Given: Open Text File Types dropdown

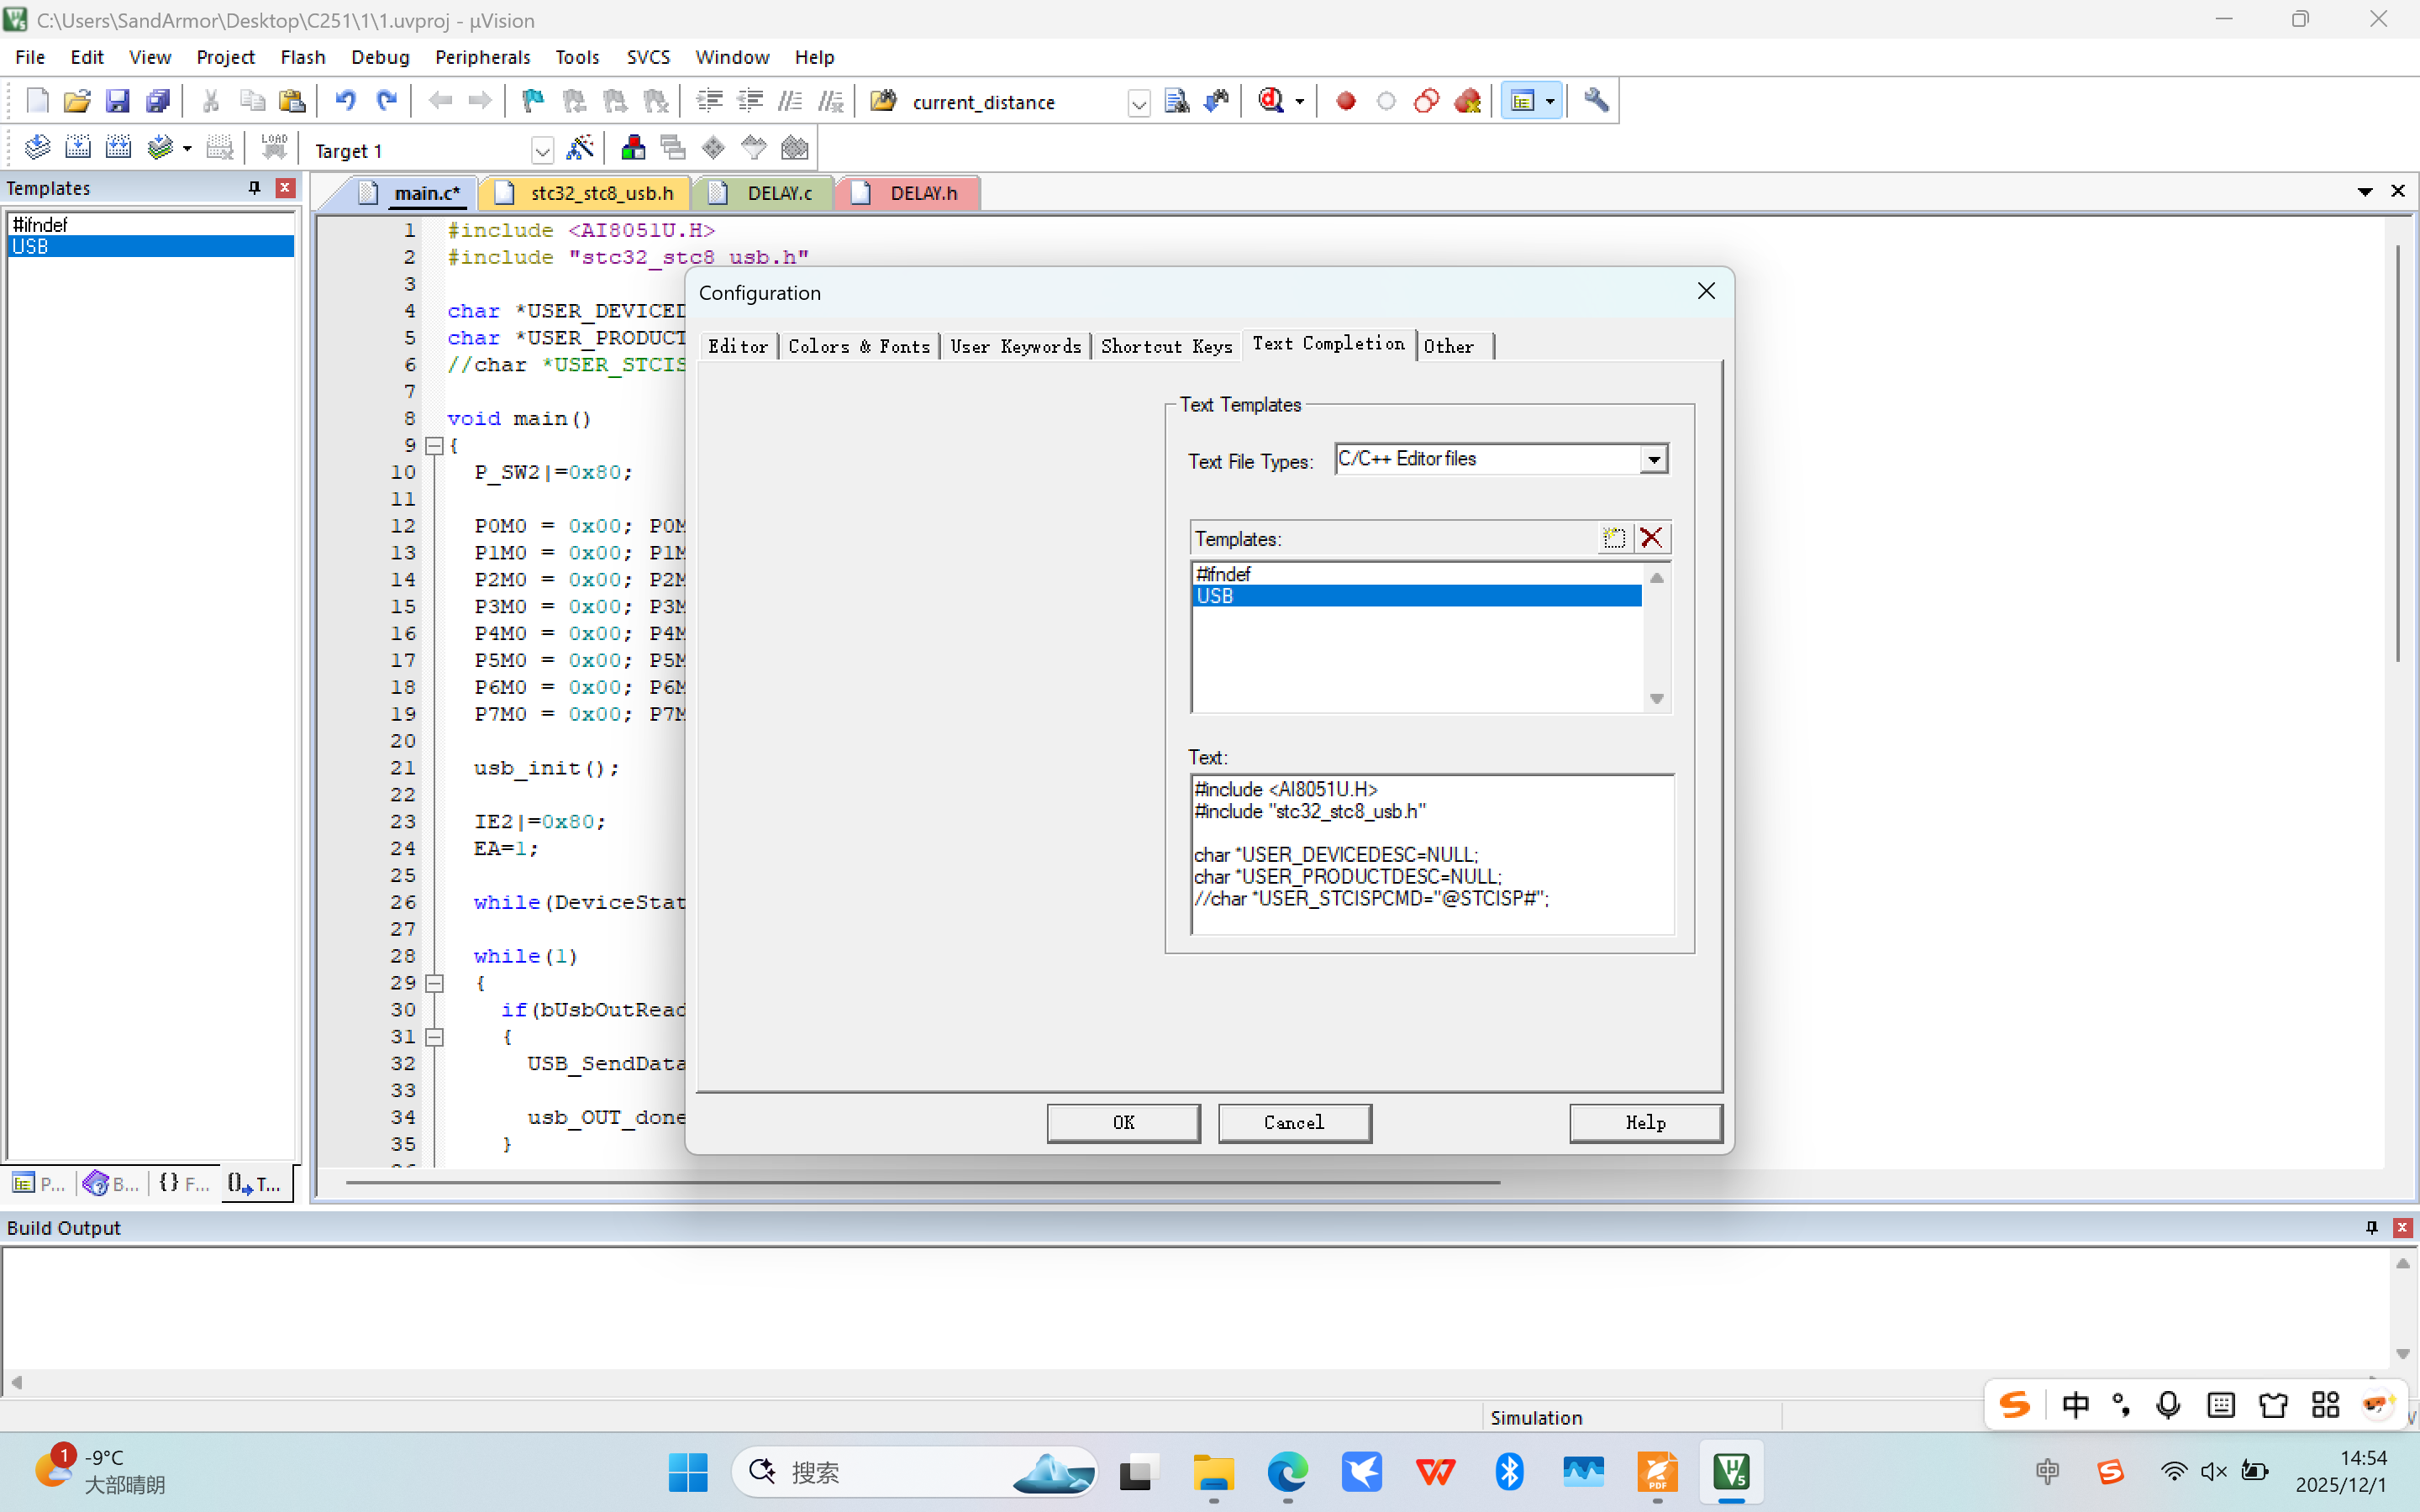Looking at the screenshot, I should click(x=1654, y=460).
